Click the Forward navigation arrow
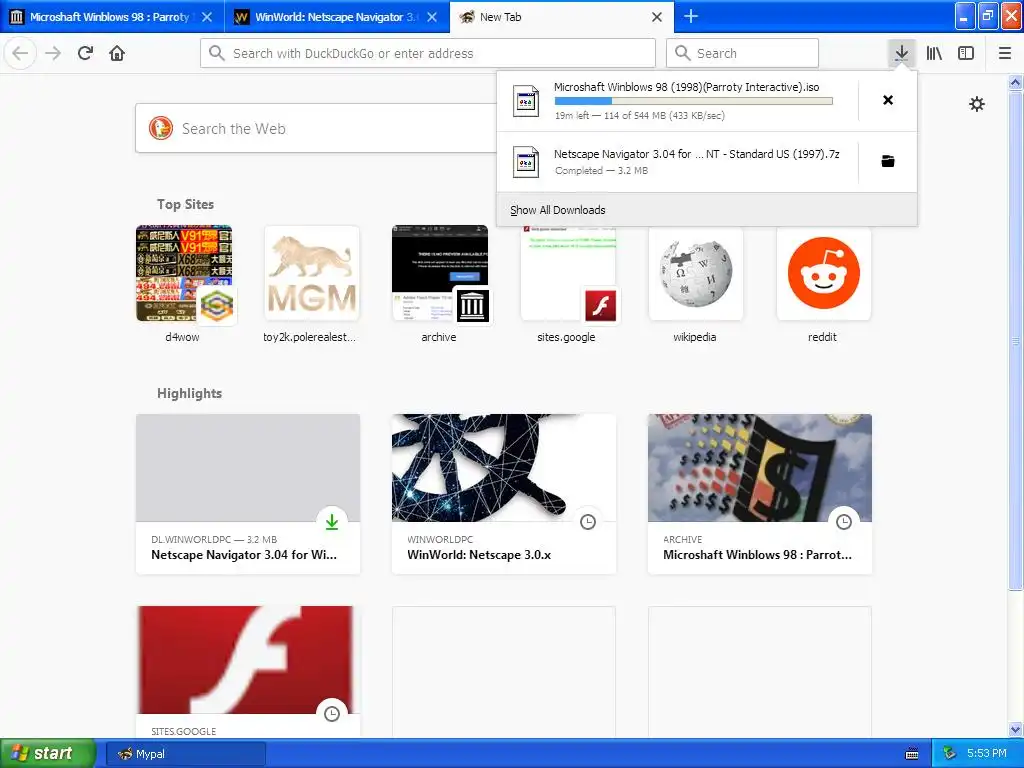This screenshot has height=768, width=1024. tap(53, 53)
